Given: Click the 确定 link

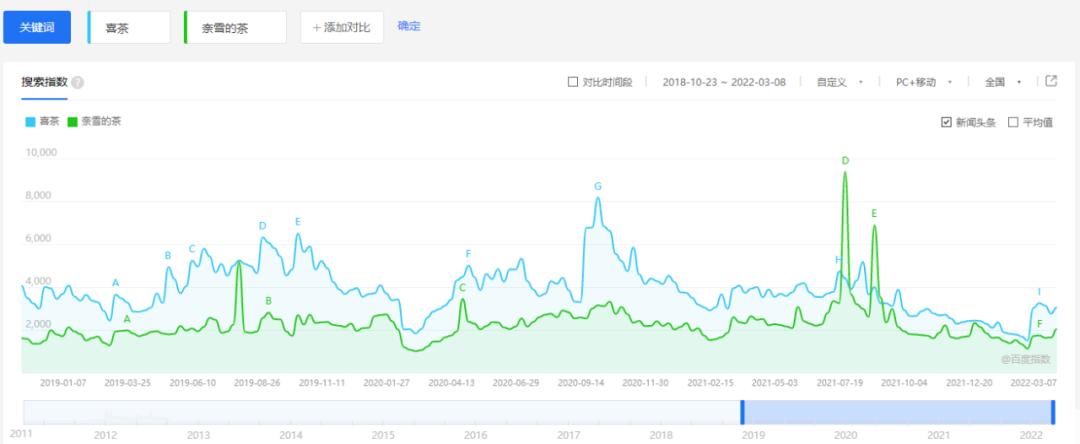Looking at the screenshot, I should 409,26.
